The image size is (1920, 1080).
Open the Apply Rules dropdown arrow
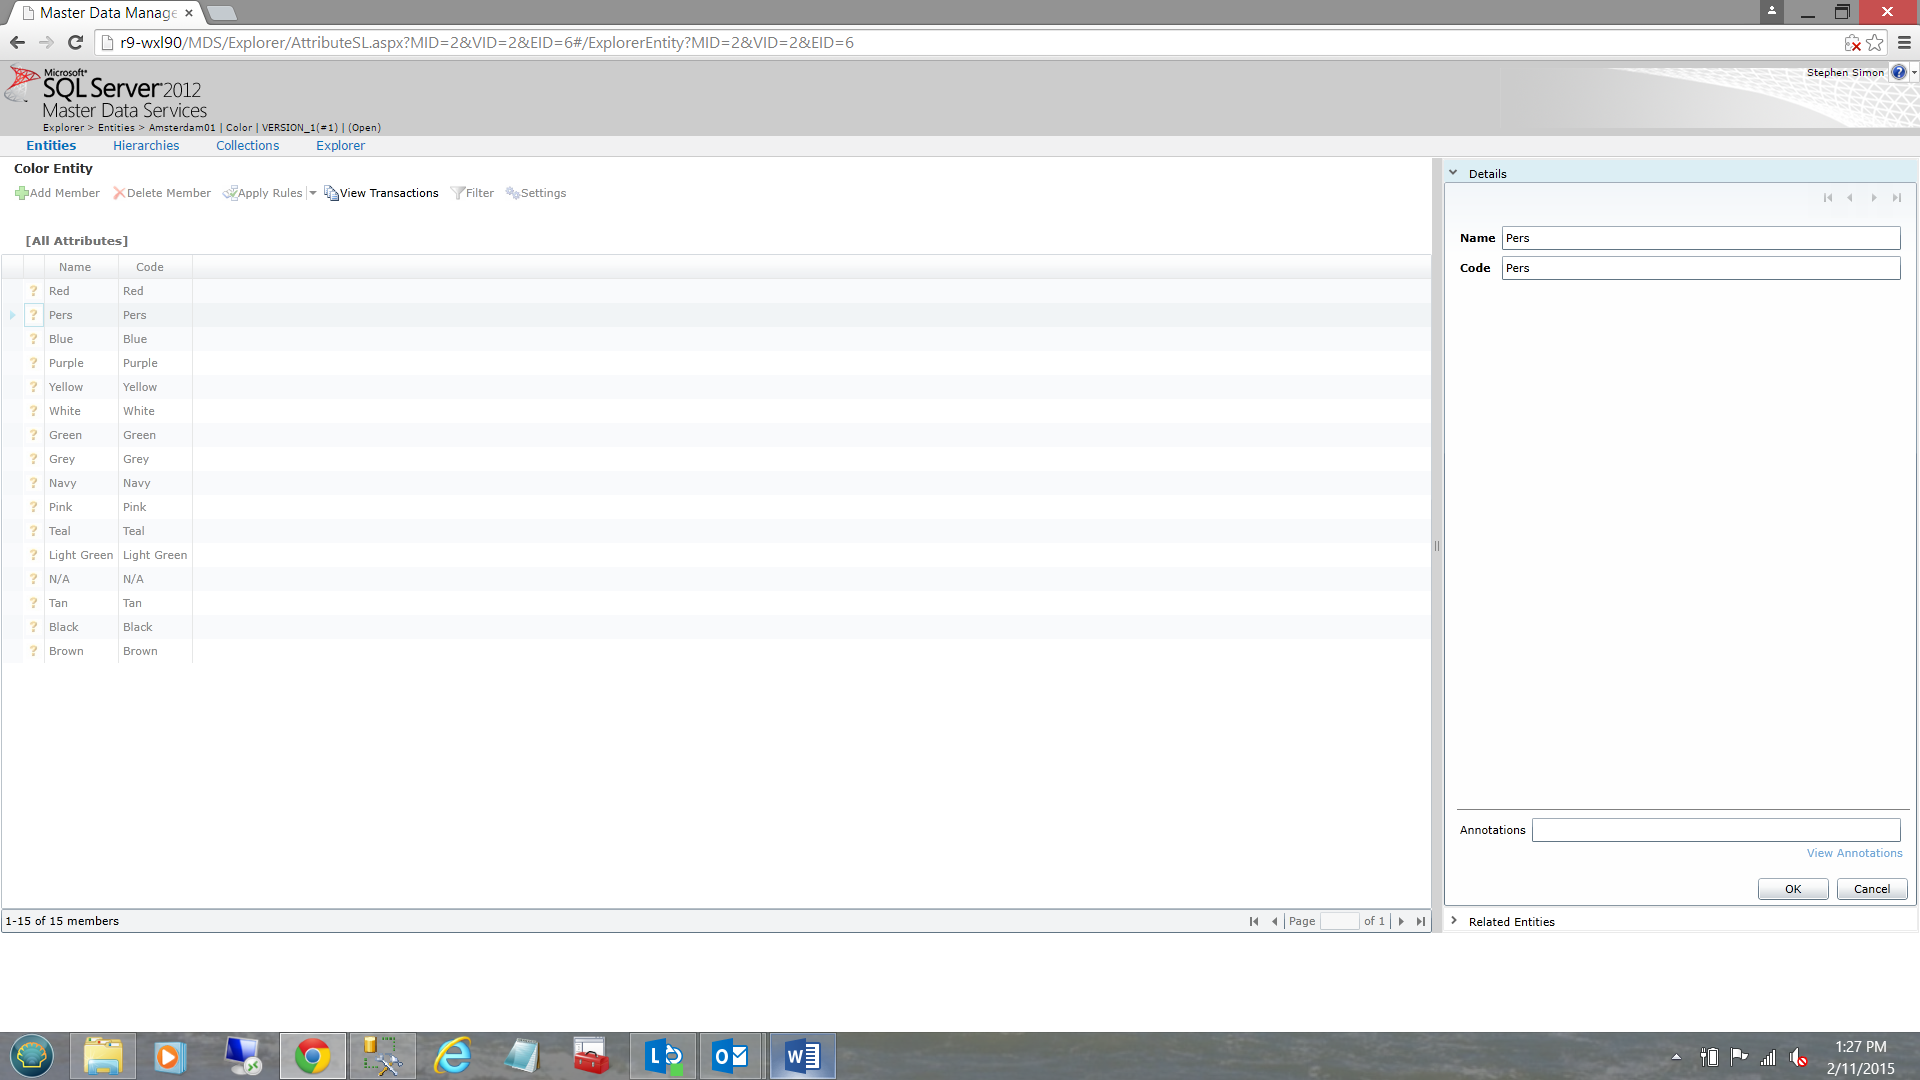[313, 193]
